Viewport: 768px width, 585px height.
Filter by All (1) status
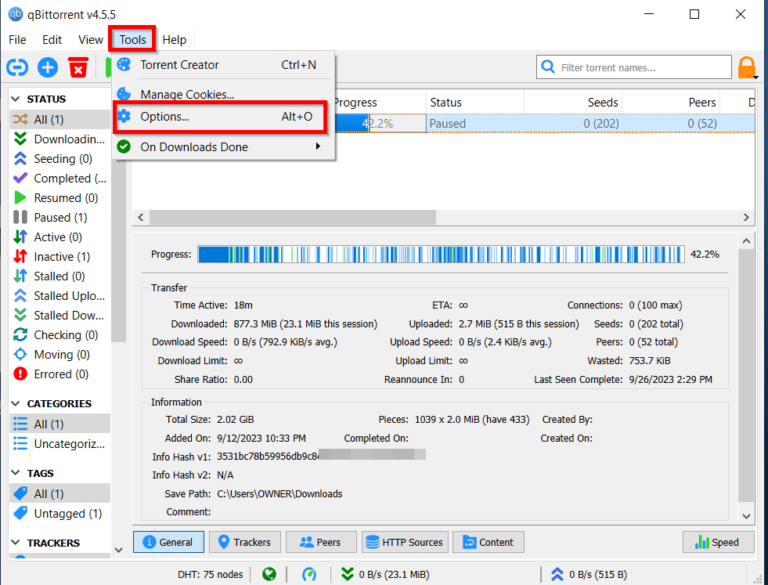click(x=60, y=120)
